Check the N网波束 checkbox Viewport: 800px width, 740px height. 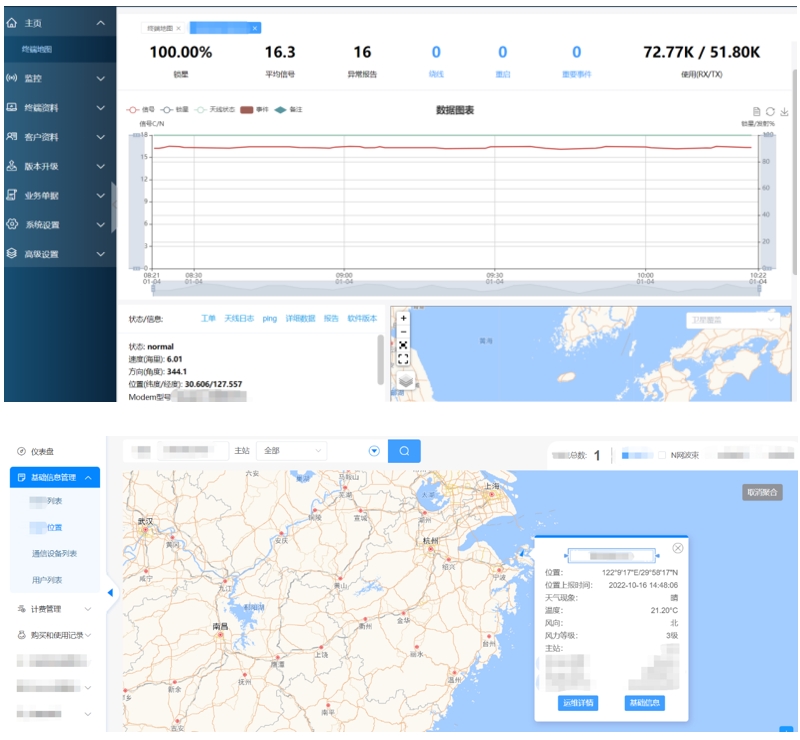662,455
